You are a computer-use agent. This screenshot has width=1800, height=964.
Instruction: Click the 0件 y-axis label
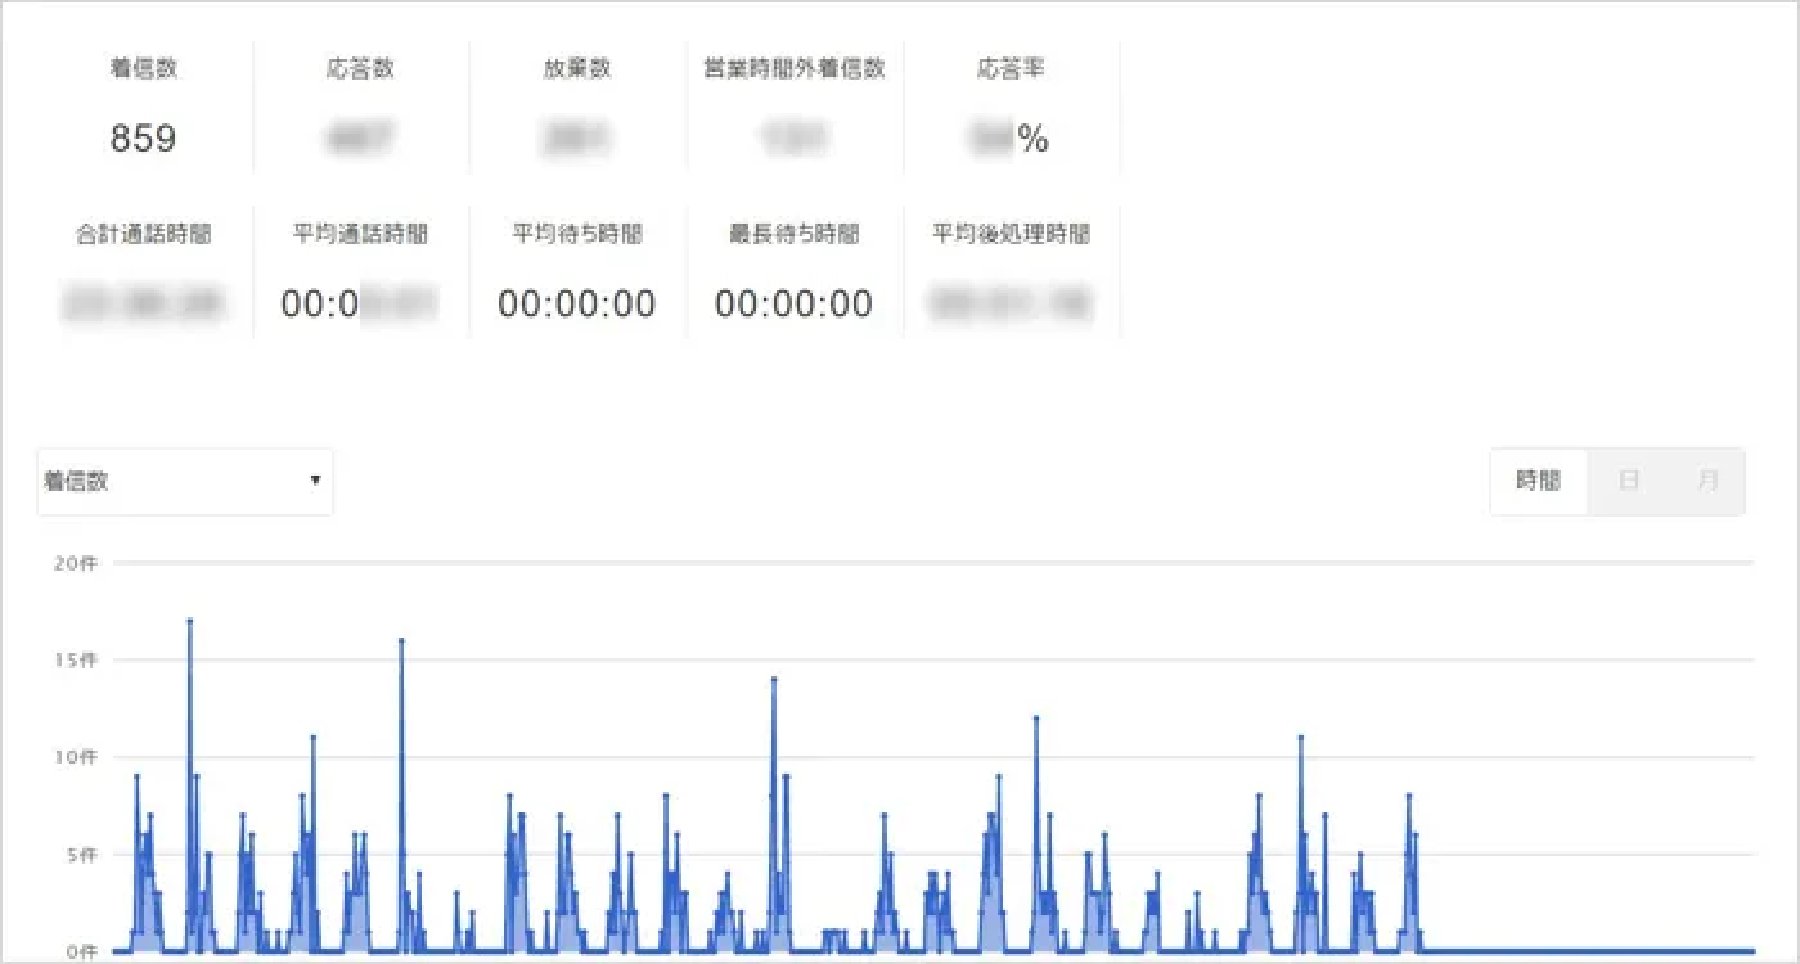[x=82, y=952]
